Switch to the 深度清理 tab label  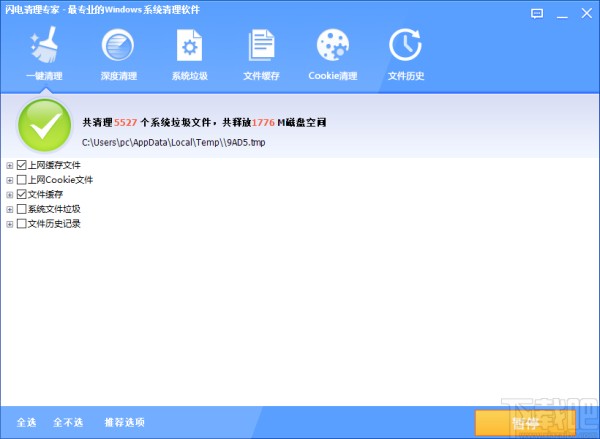click(119, 76)
